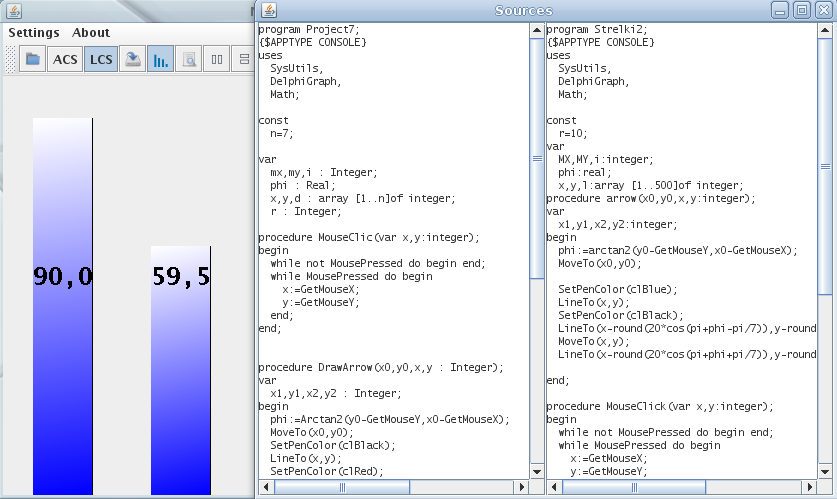
Task: Click 'phi:real;' in the Strelki2 pane
Action: tap(585, 172)
